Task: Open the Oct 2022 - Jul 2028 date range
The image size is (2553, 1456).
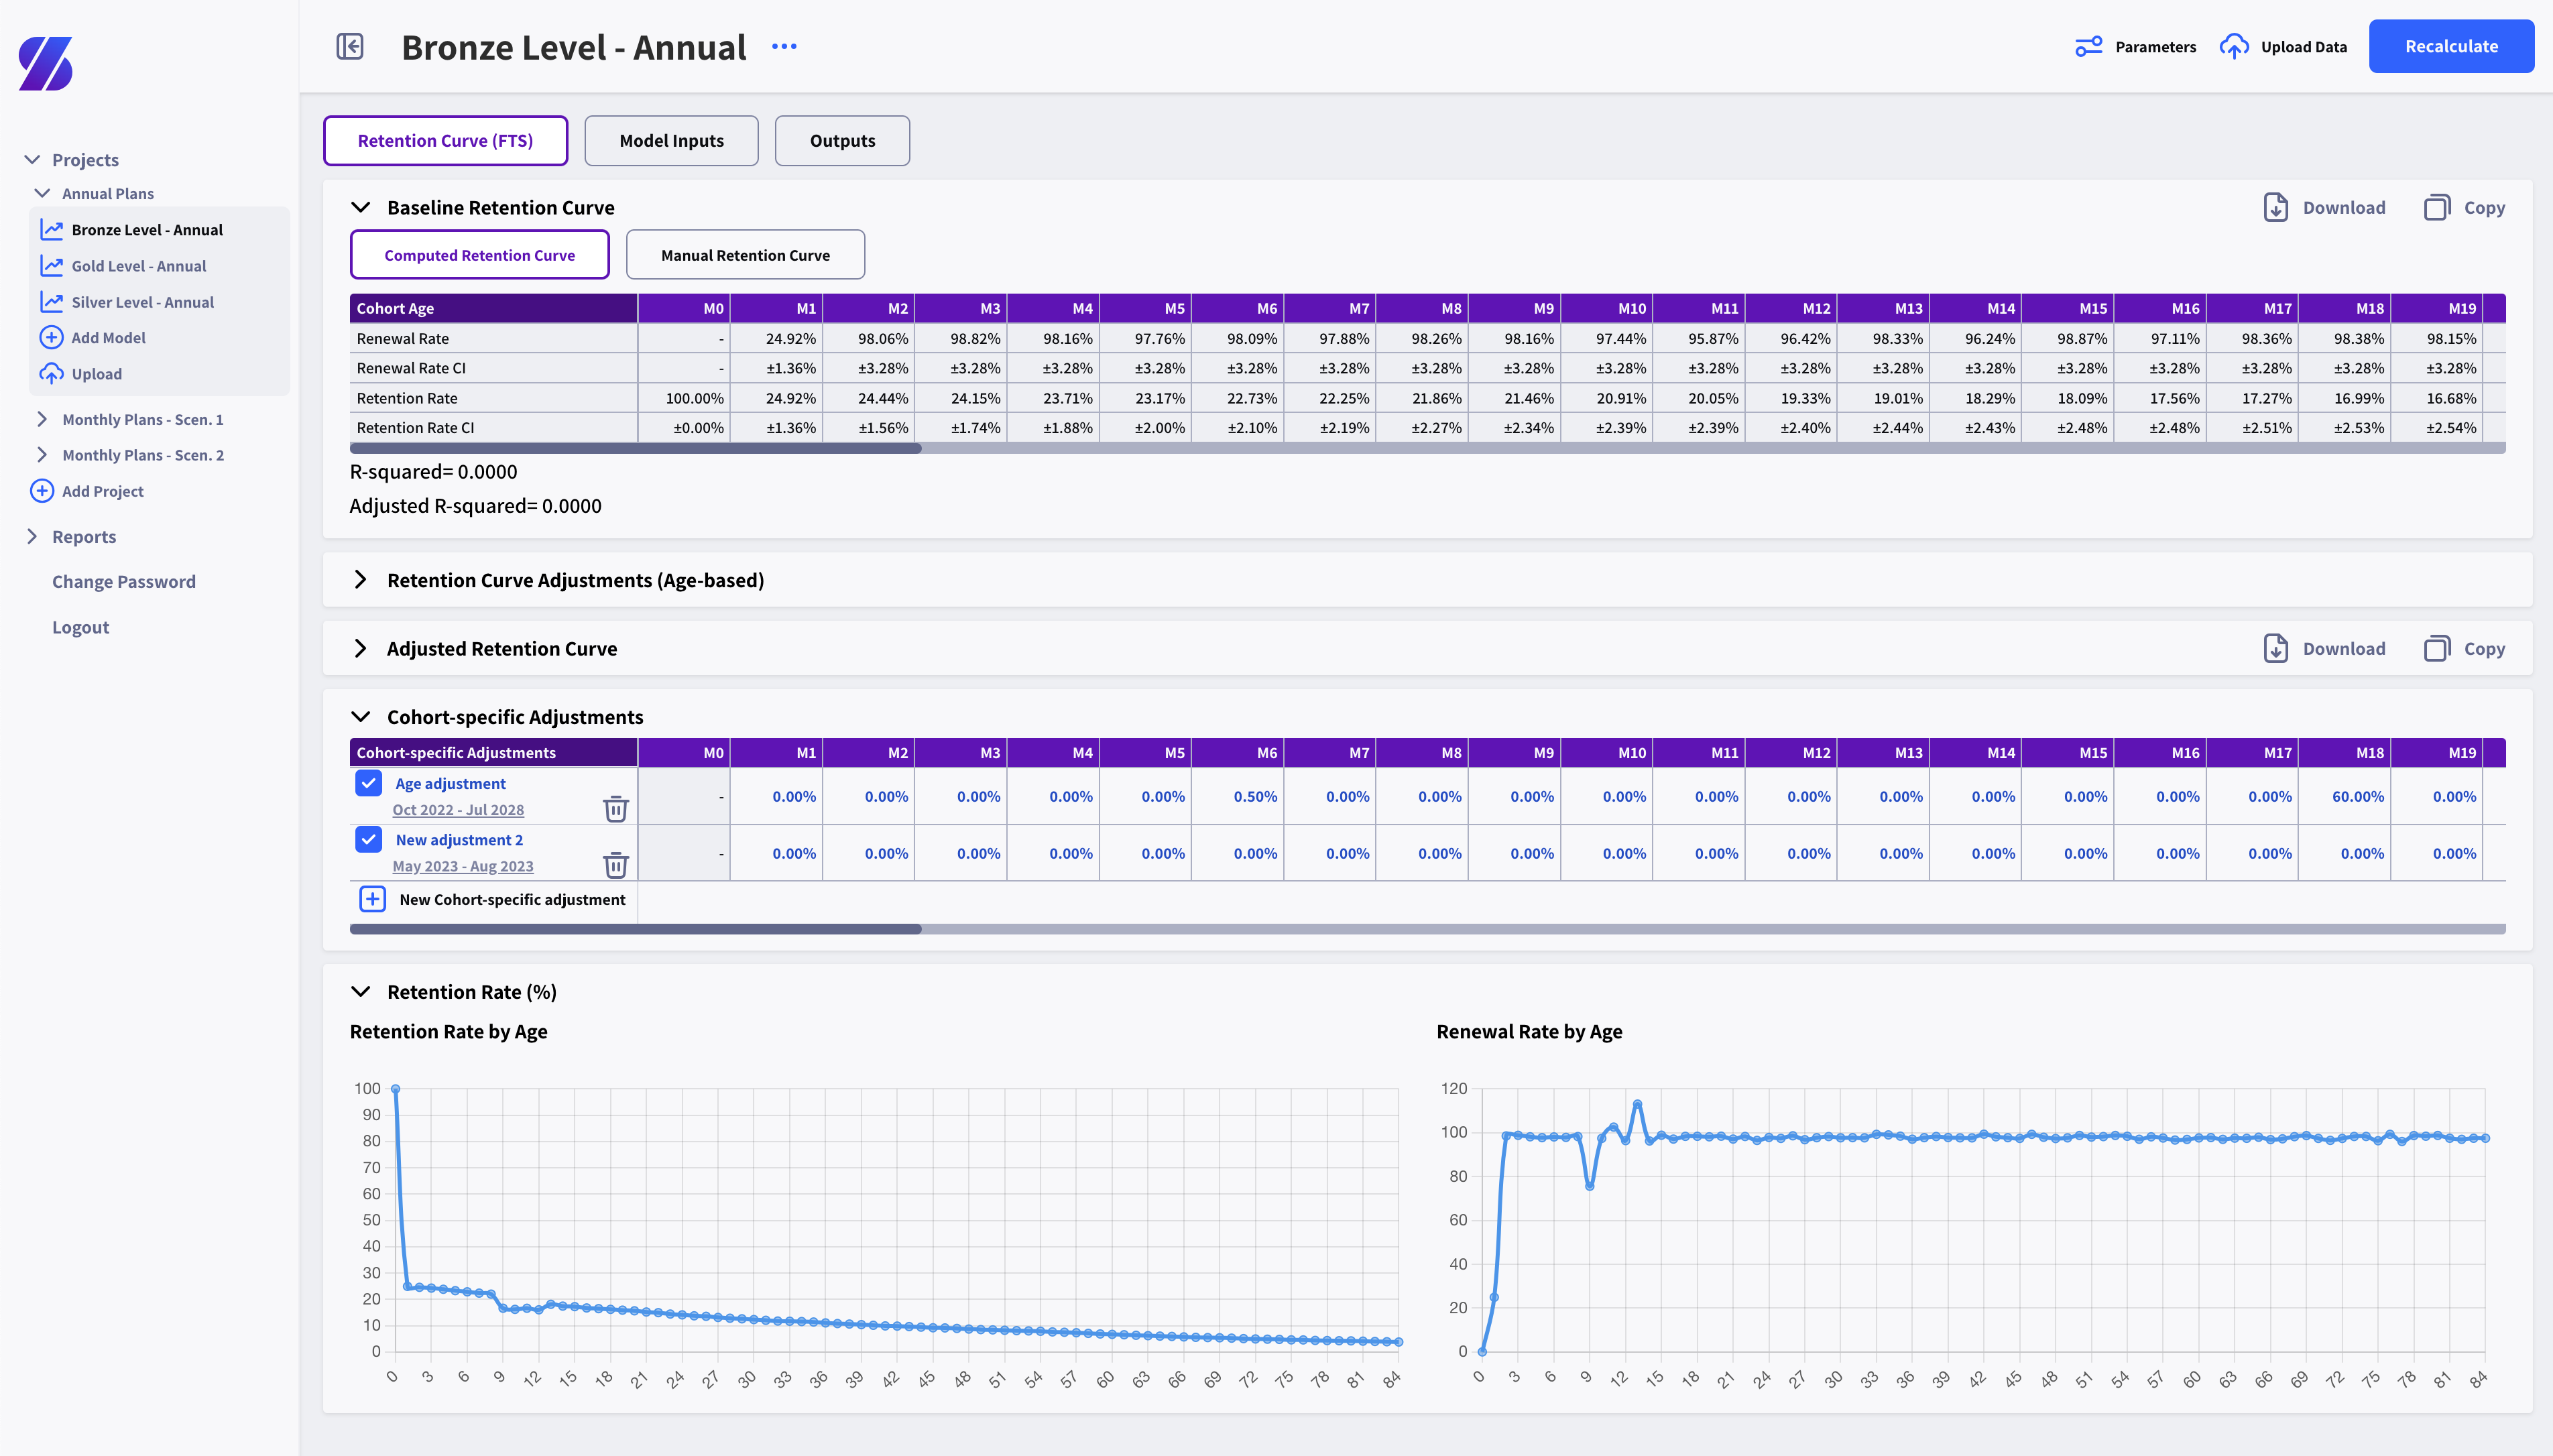Action: coord(458,810)
